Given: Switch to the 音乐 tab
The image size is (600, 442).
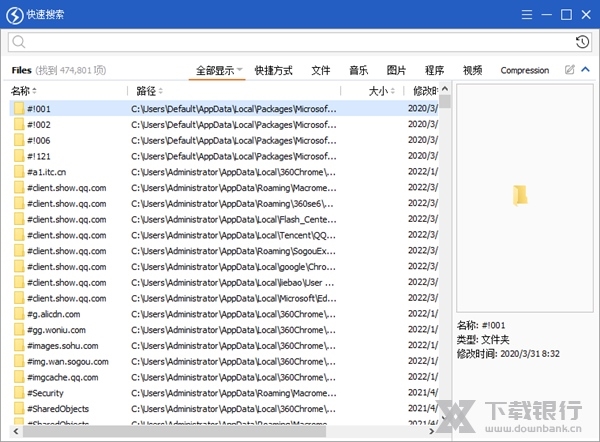Looking at the screenshot, I should 358,70.
